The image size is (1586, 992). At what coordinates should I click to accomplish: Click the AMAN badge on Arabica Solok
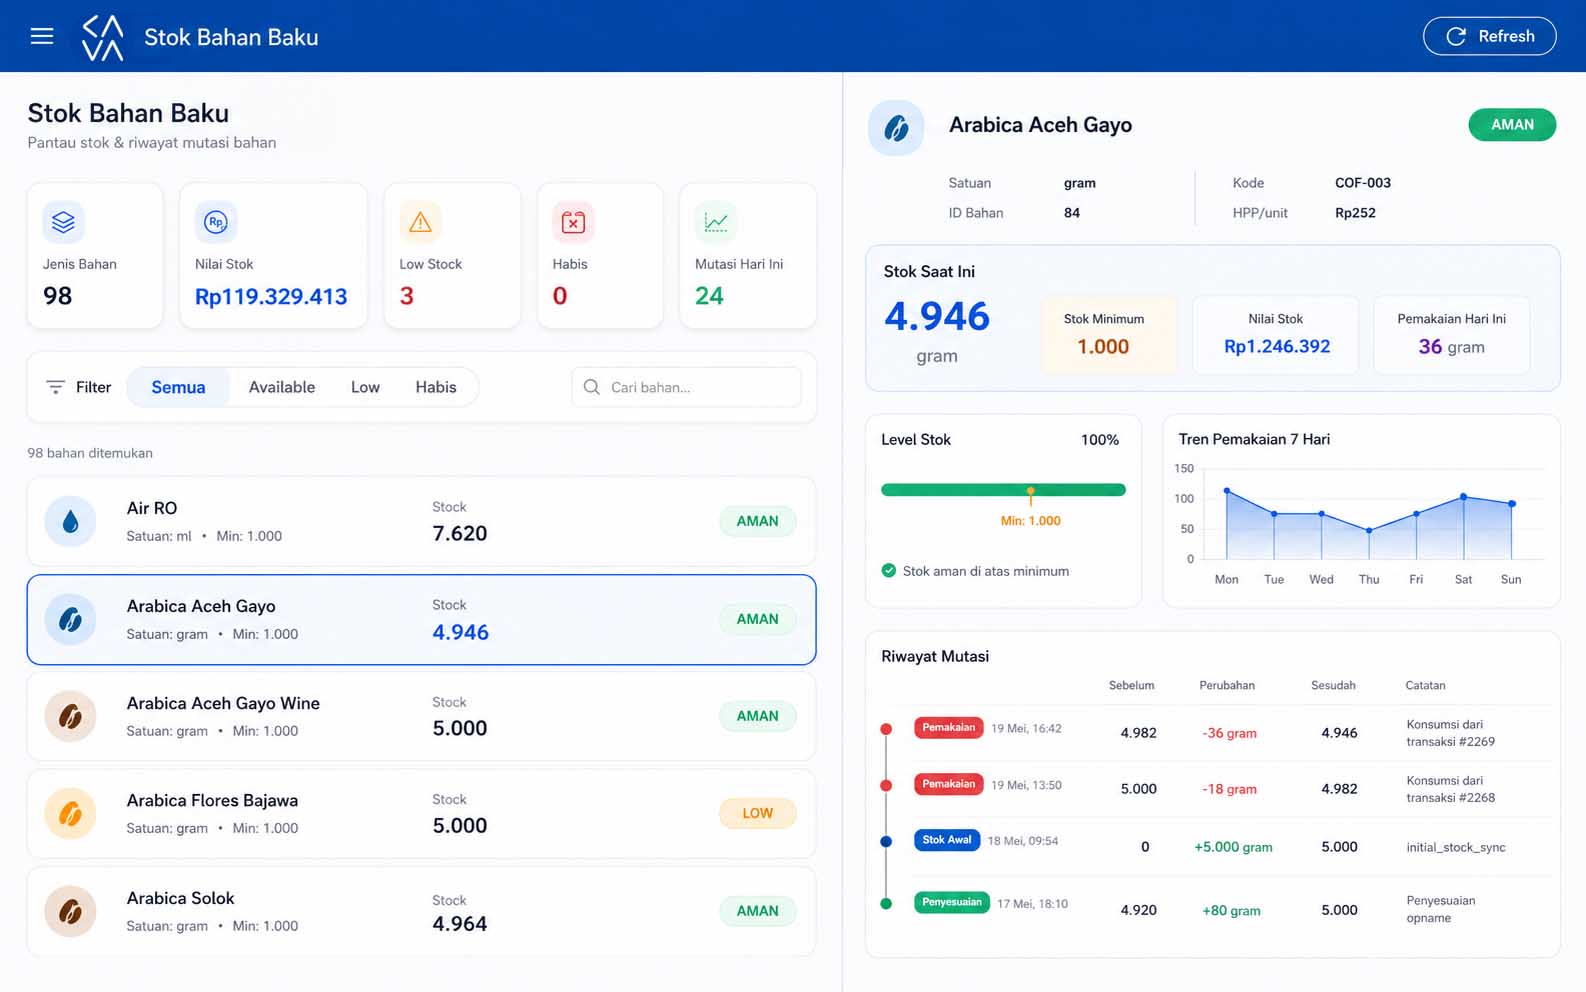(757, 911)
